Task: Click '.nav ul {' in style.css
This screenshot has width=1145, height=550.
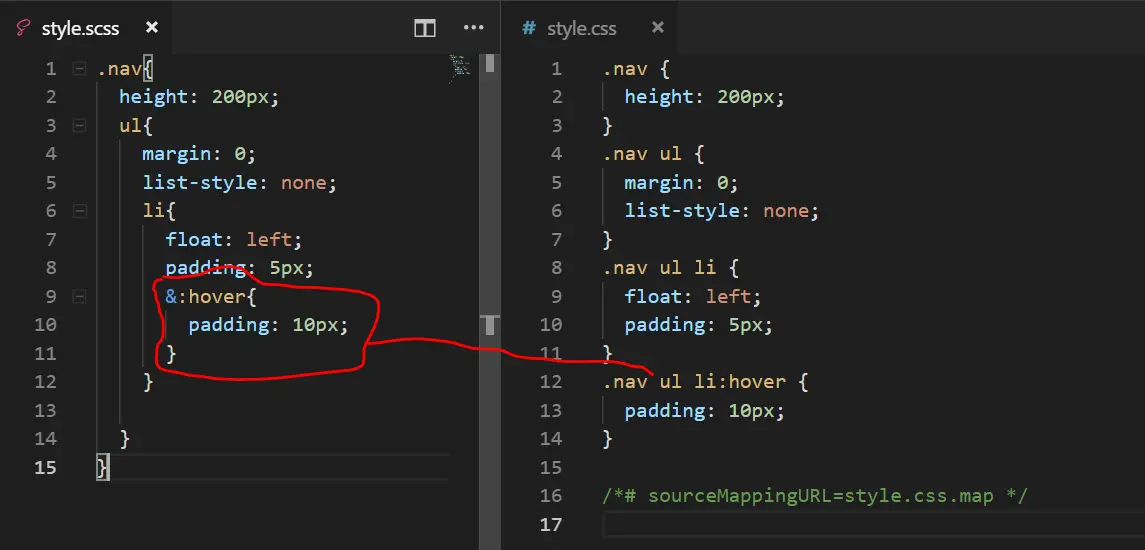Action: click(653, 155)
